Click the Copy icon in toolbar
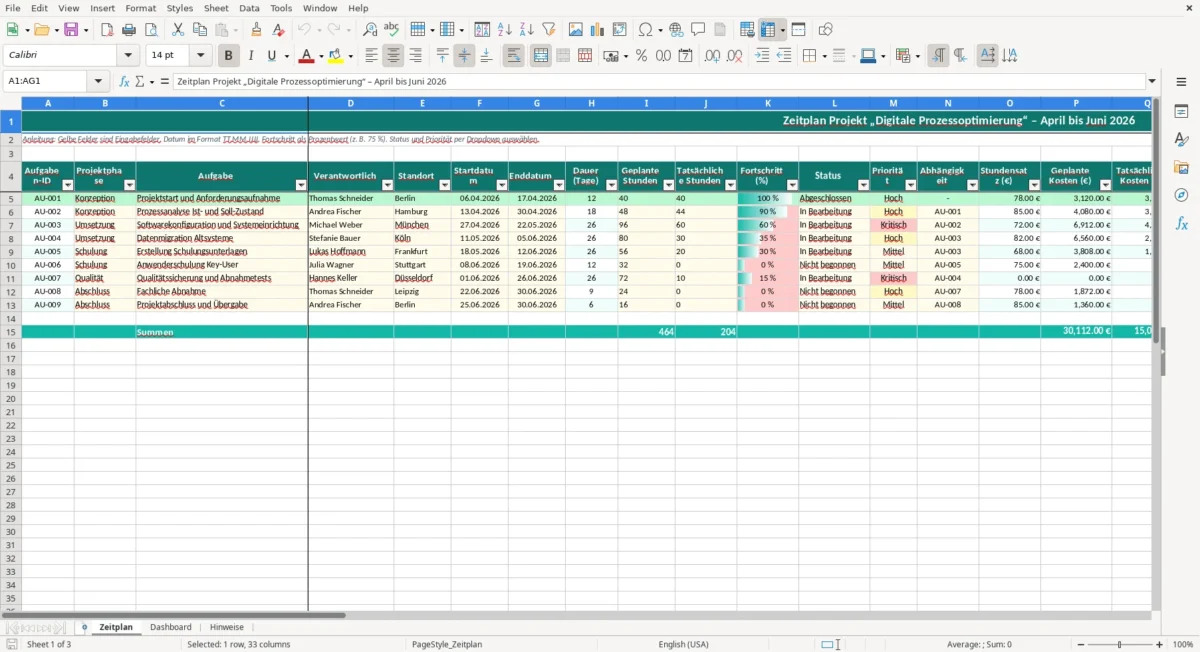This screenshot has width=1200, height=652. coord(199,30)
